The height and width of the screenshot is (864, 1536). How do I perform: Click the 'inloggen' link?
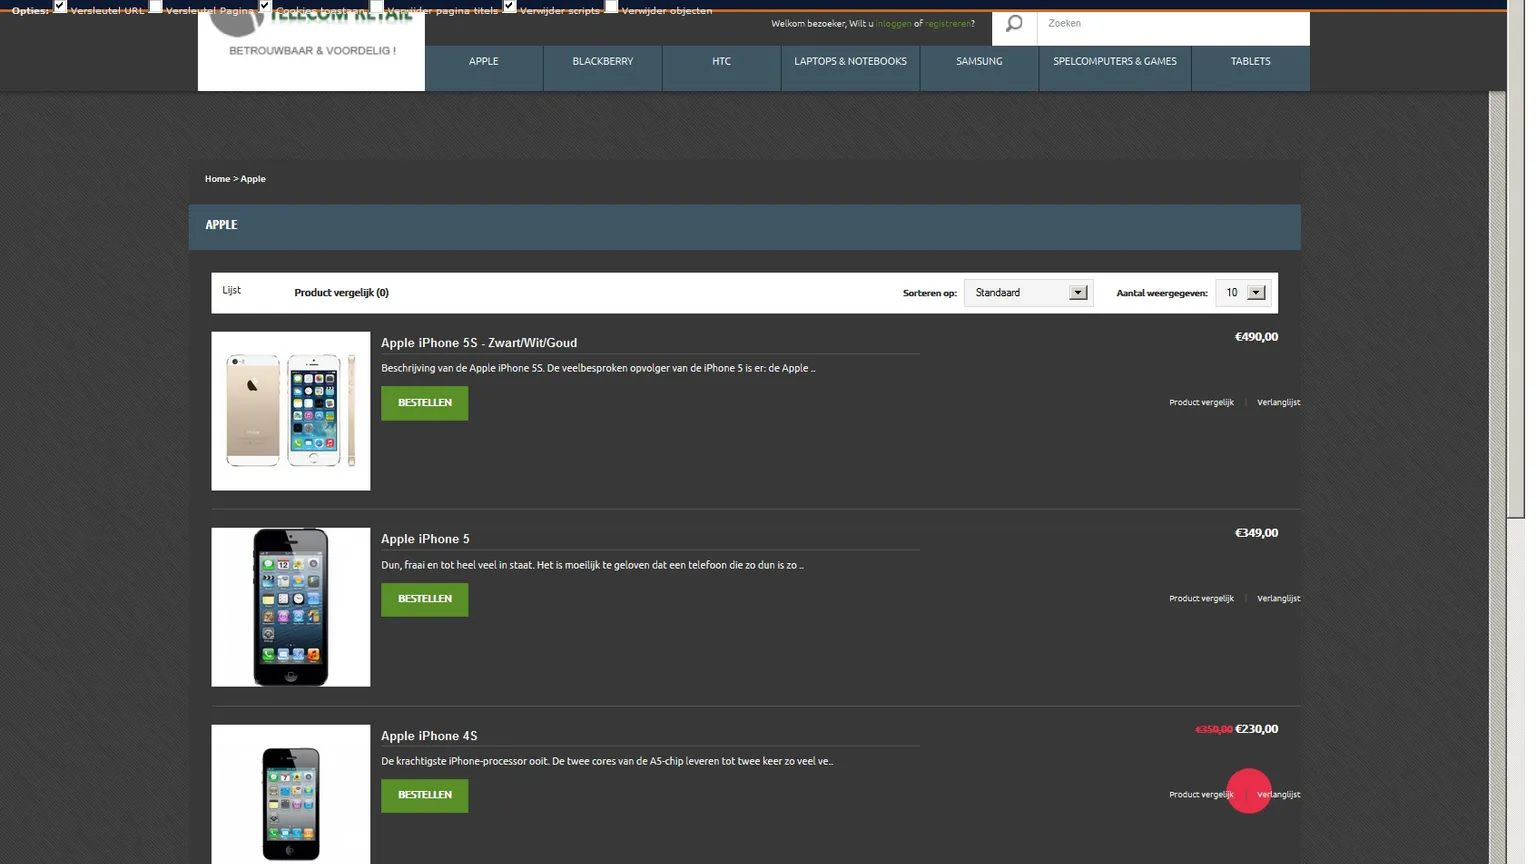[x=893, y=24]
